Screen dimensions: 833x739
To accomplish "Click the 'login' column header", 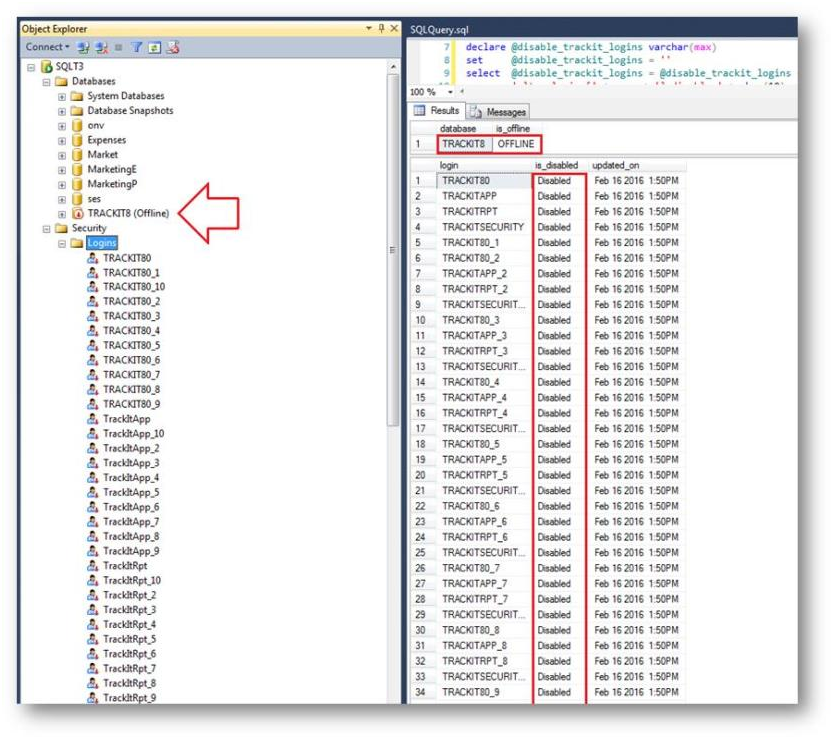I will [449, 165].
